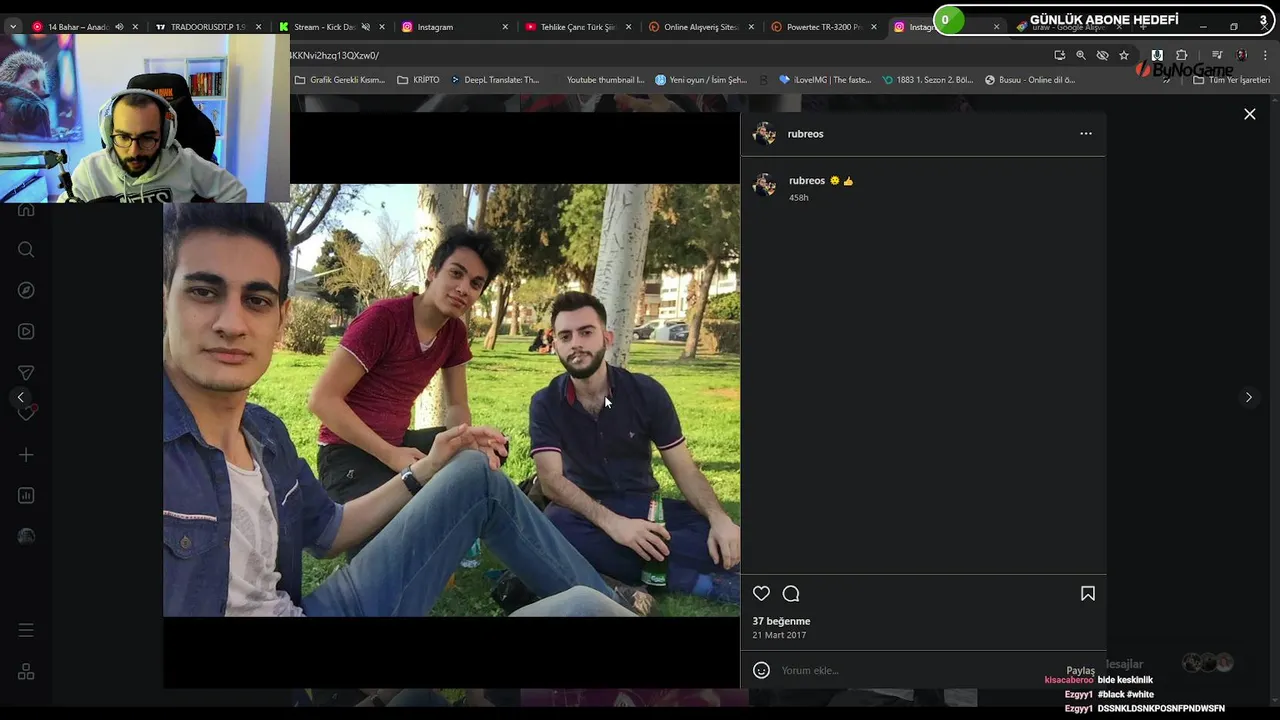Image resolution: width=1280 pixels, height=720 pixels.
Task: Click rubreos username in caption
Action: point(806,181)
